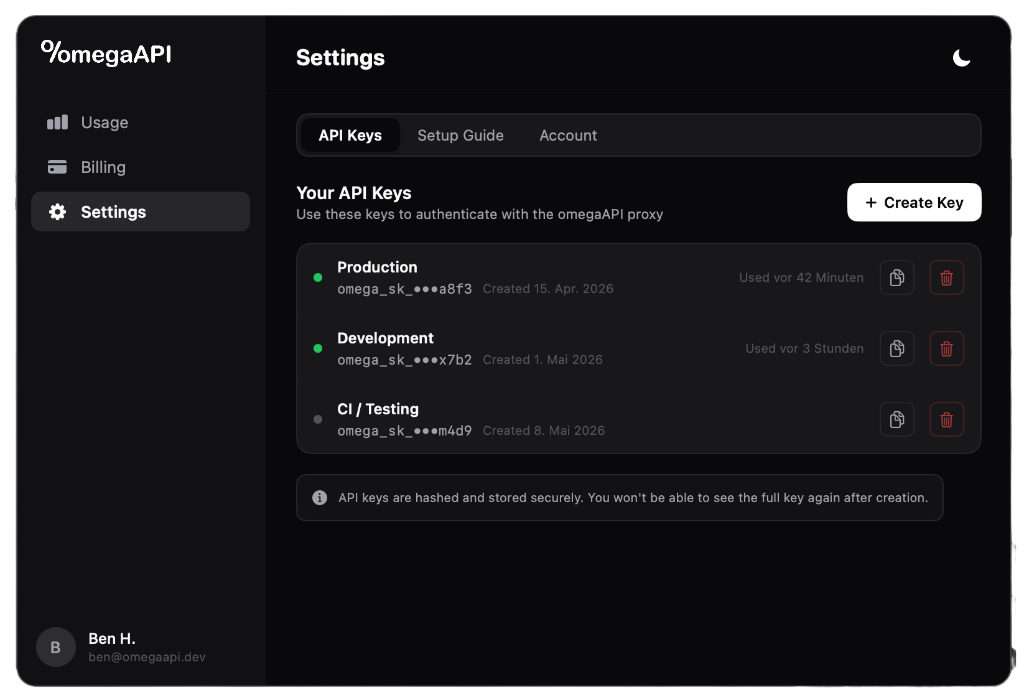The width and height of the screenshot is (1024, 700).
Task: Click the gray status dot for CI / Testing
Action: (x=318, y=419)
